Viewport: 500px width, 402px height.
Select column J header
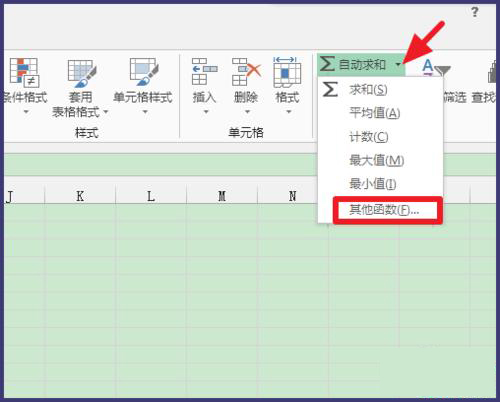click(x=24, y=196)
